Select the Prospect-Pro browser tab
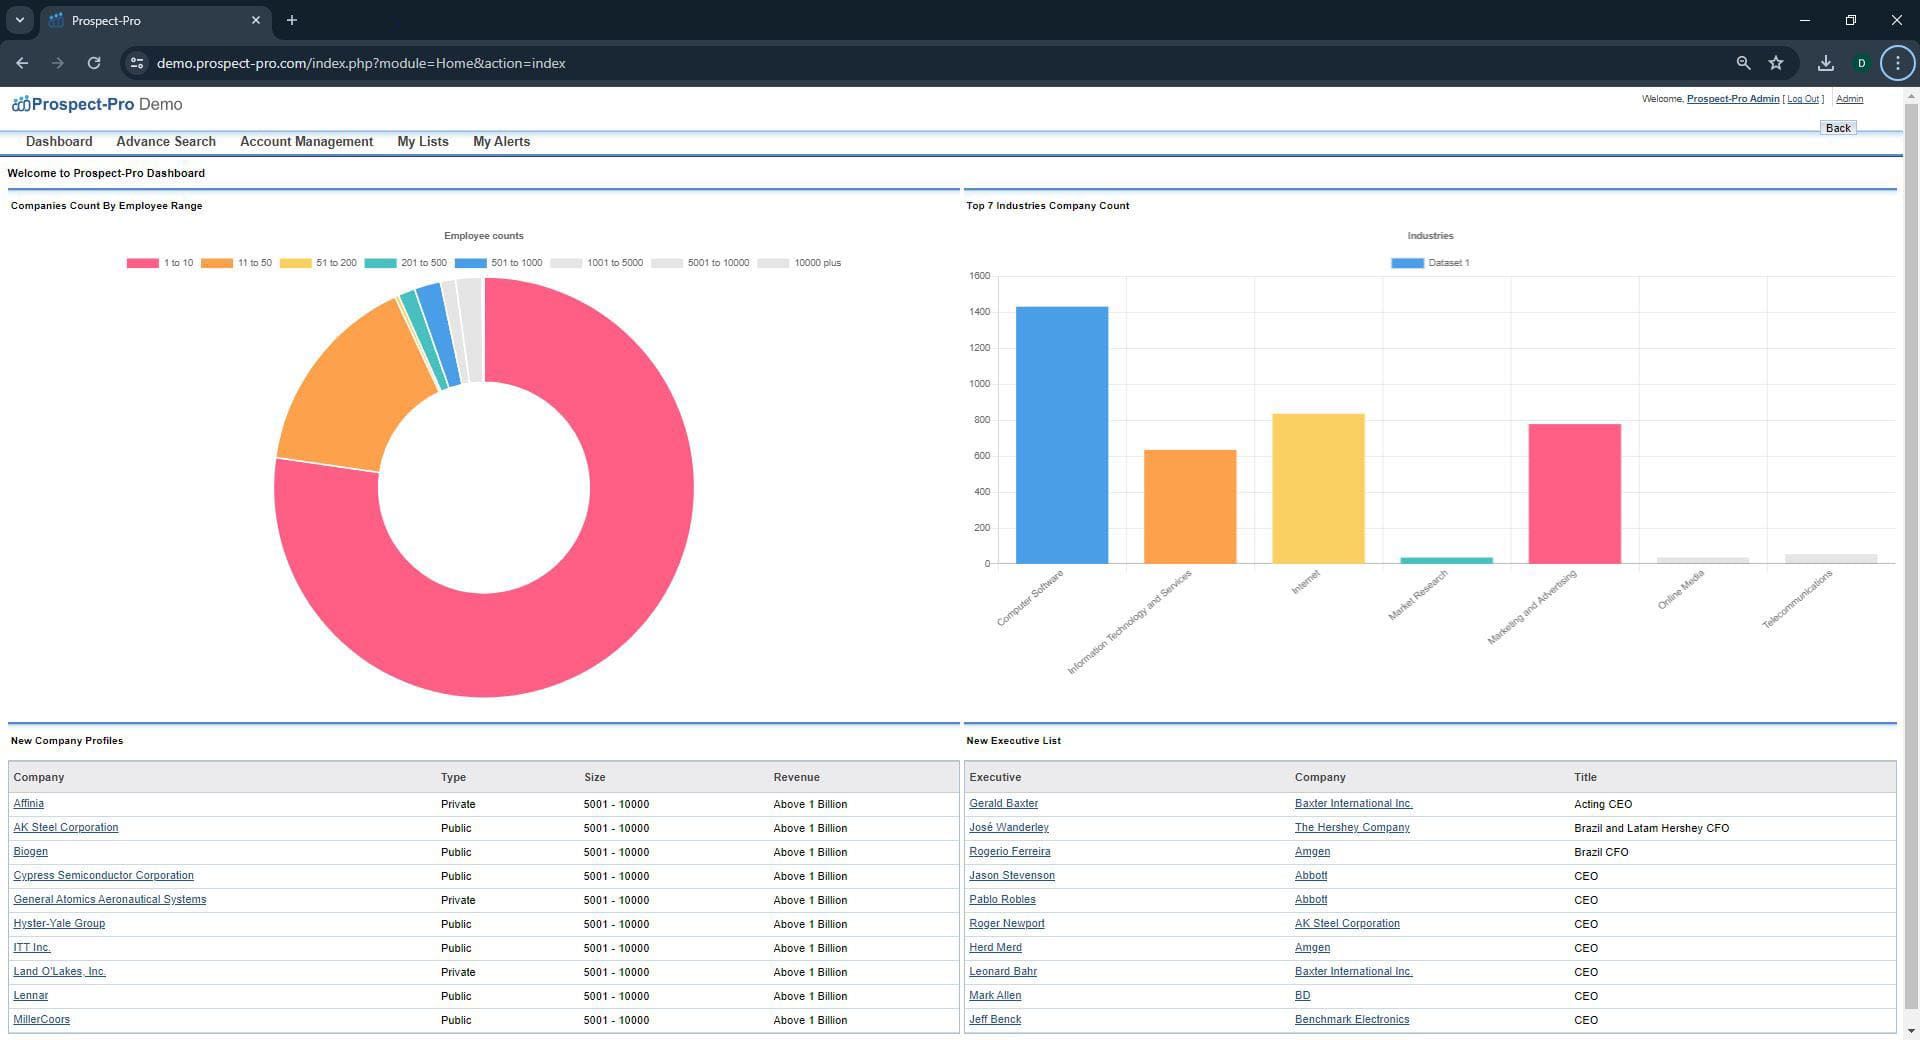The image size is (1920, 1040). click(155, 20)
